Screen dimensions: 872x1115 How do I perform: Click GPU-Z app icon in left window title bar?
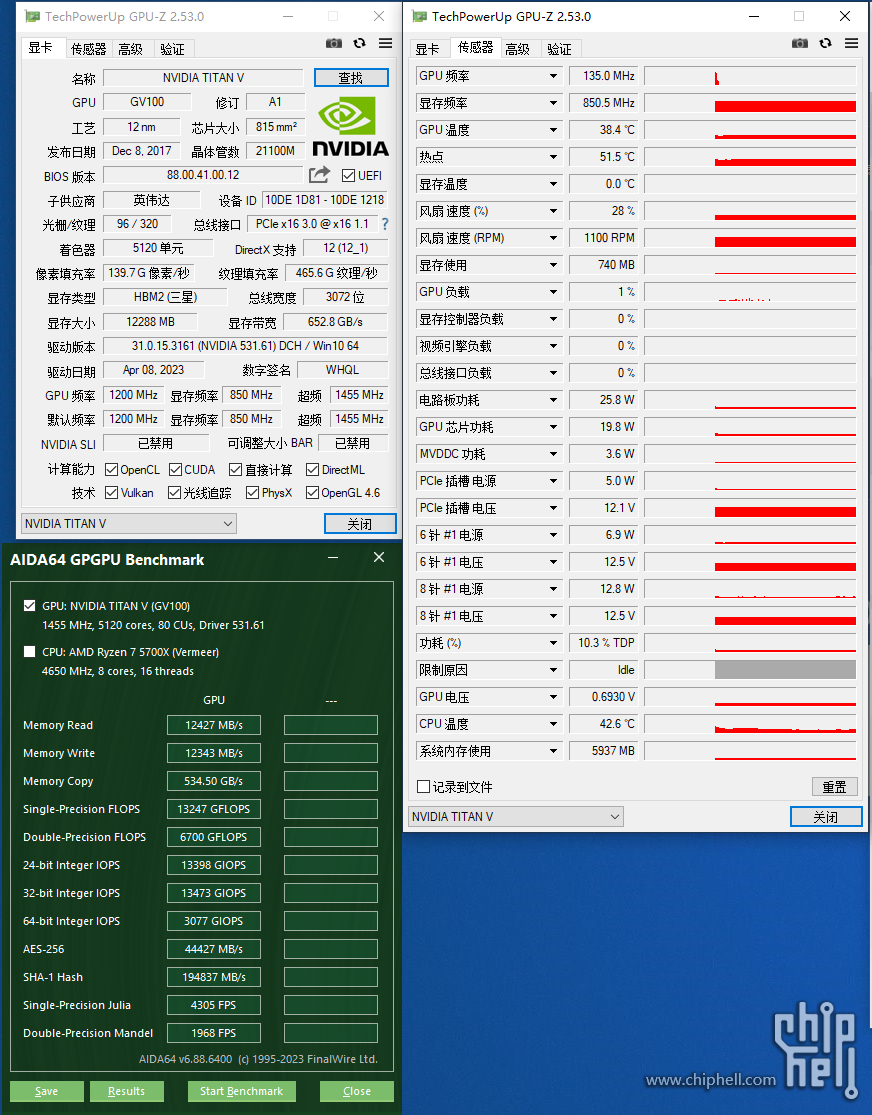coord(33,16)
